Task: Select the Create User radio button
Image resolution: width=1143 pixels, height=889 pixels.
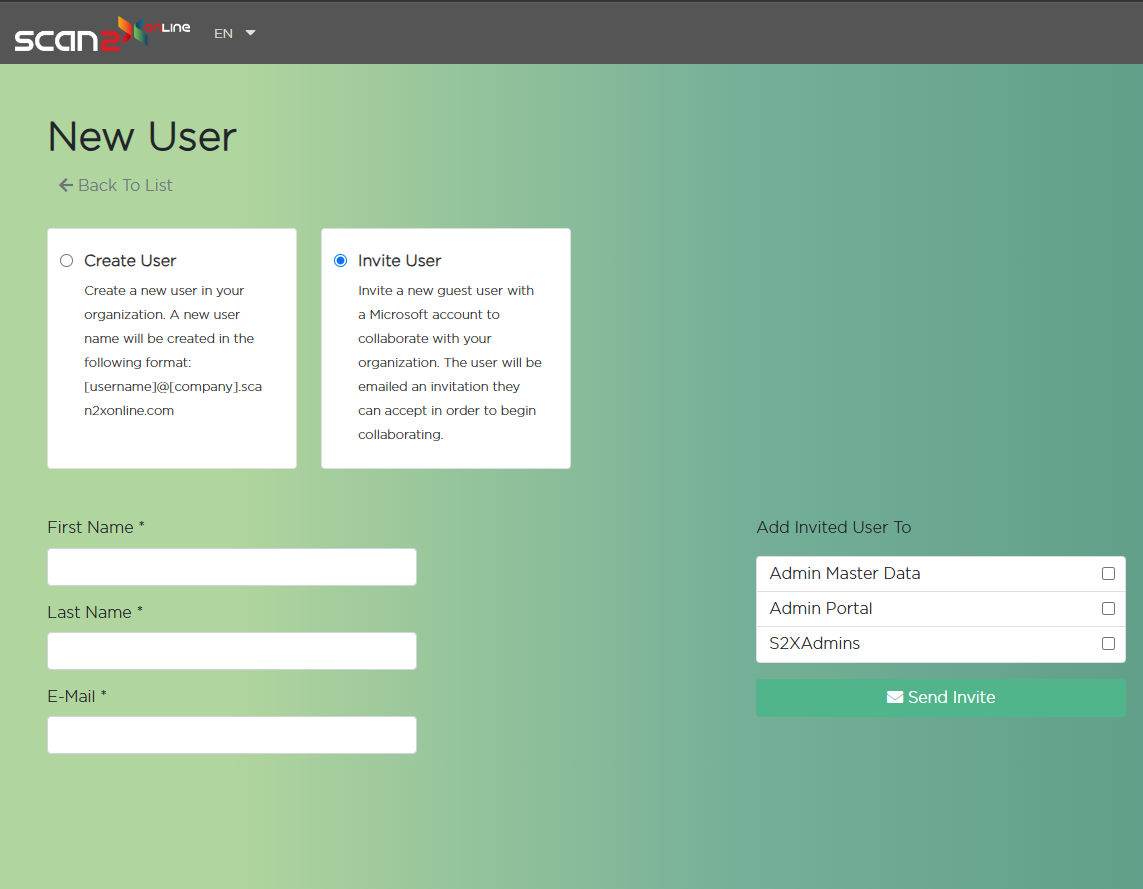Action: pyautogui.click(x=67, y=261)
